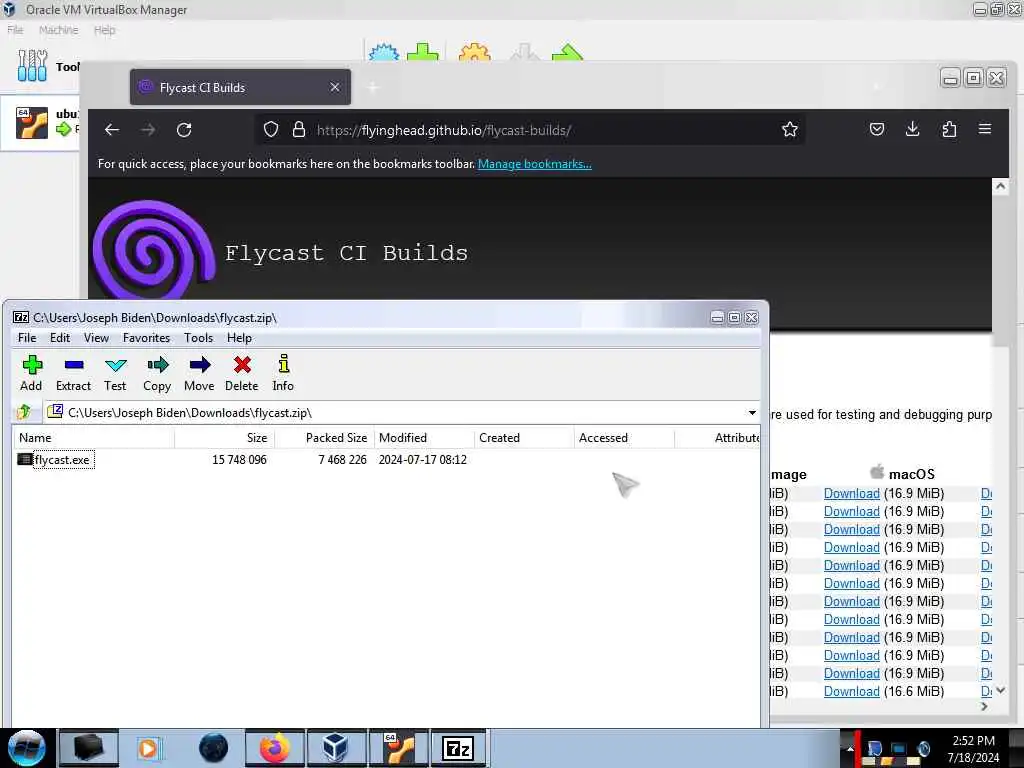The height and width of the screenshot is (768, 1024).
Task: Sort archive list by Name column
Action: pyautogui.click(x=93, y=438)
